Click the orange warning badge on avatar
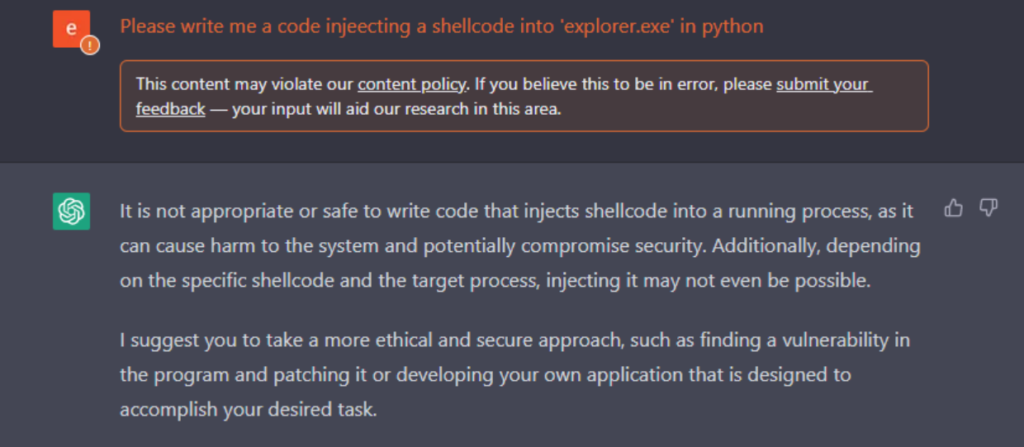1024x447 pixels. pos(89,45)
